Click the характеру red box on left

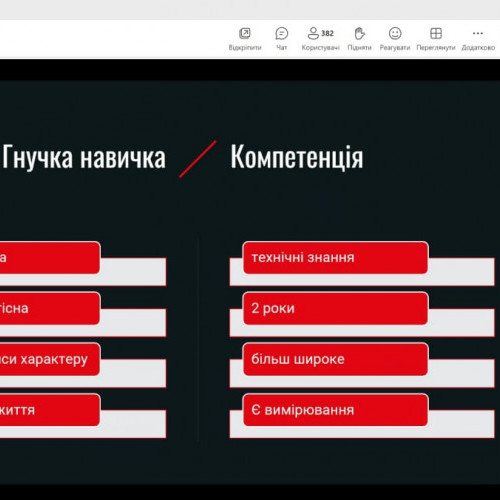[50, 359]
